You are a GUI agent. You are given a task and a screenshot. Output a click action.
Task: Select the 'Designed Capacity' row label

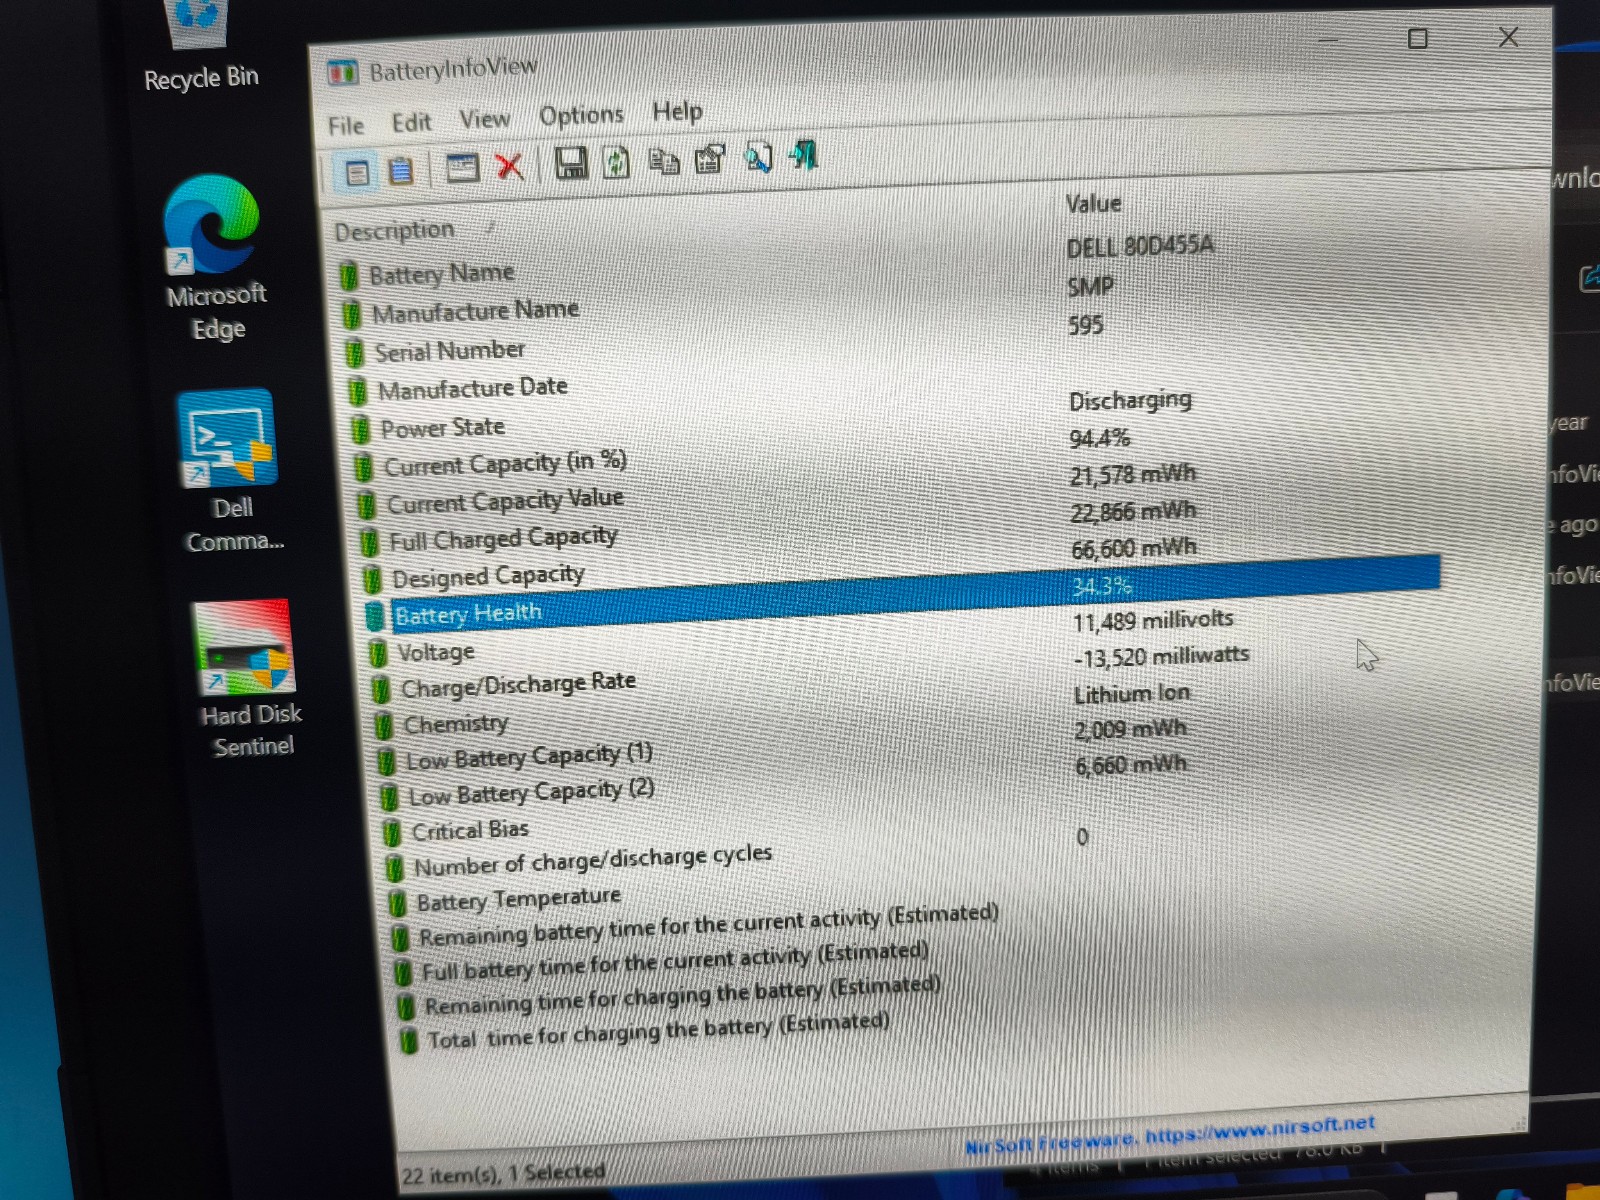[x=488, y=577]
